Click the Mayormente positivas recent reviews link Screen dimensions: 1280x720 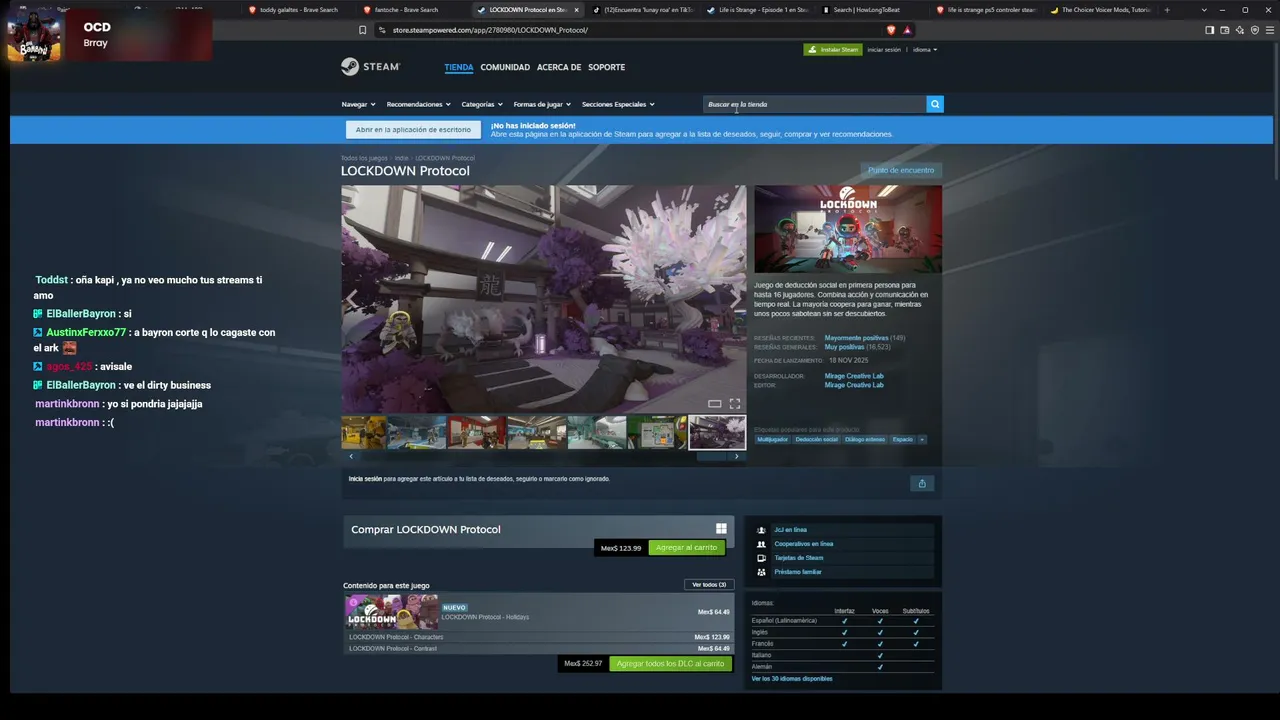[856, 338]
